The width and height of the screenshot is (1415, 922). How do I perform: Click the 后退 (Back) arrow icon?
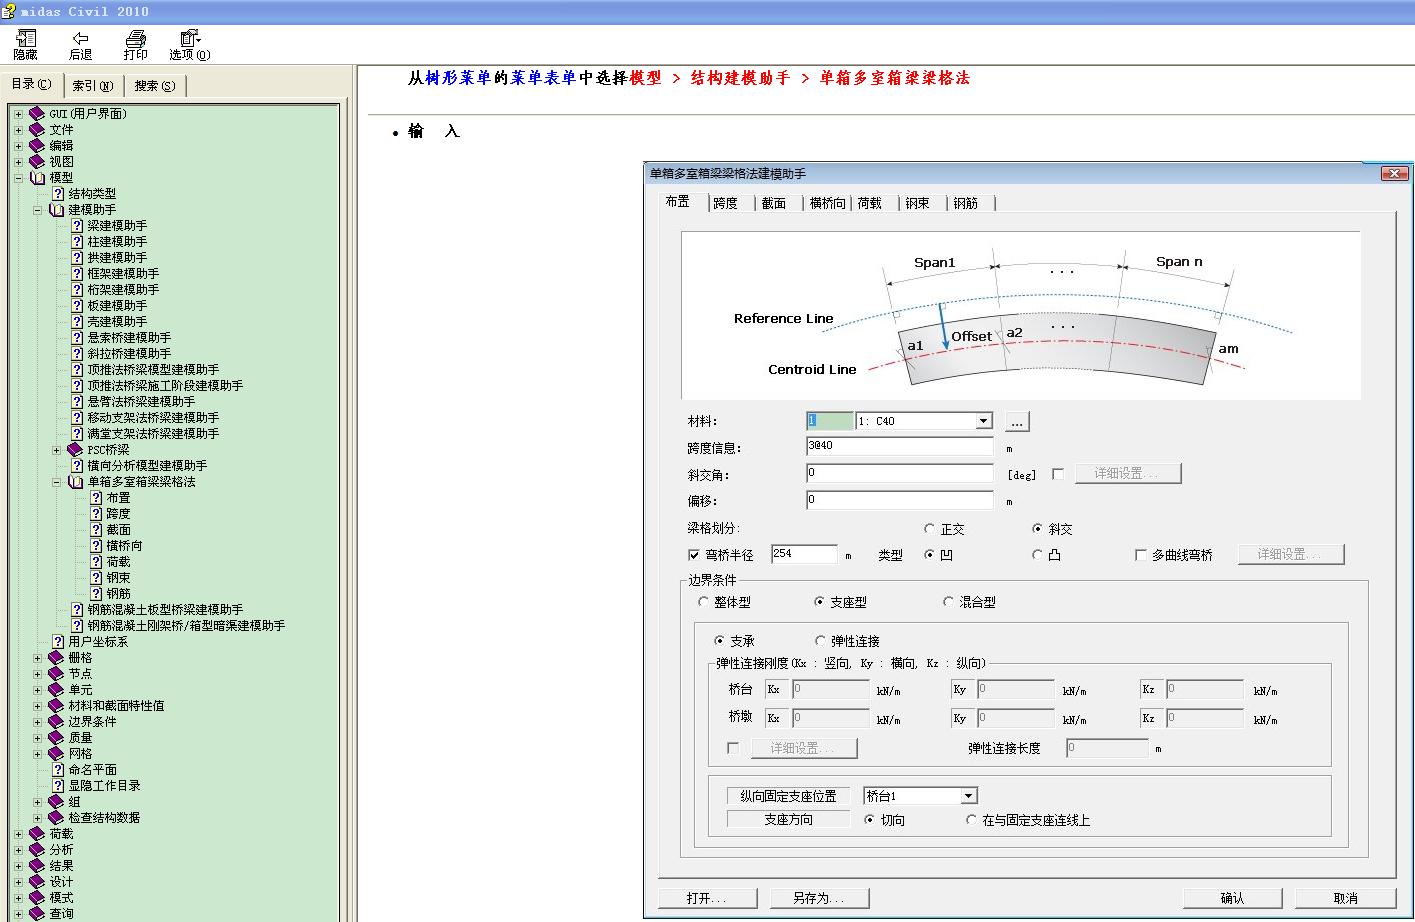[x=80, y=38]
